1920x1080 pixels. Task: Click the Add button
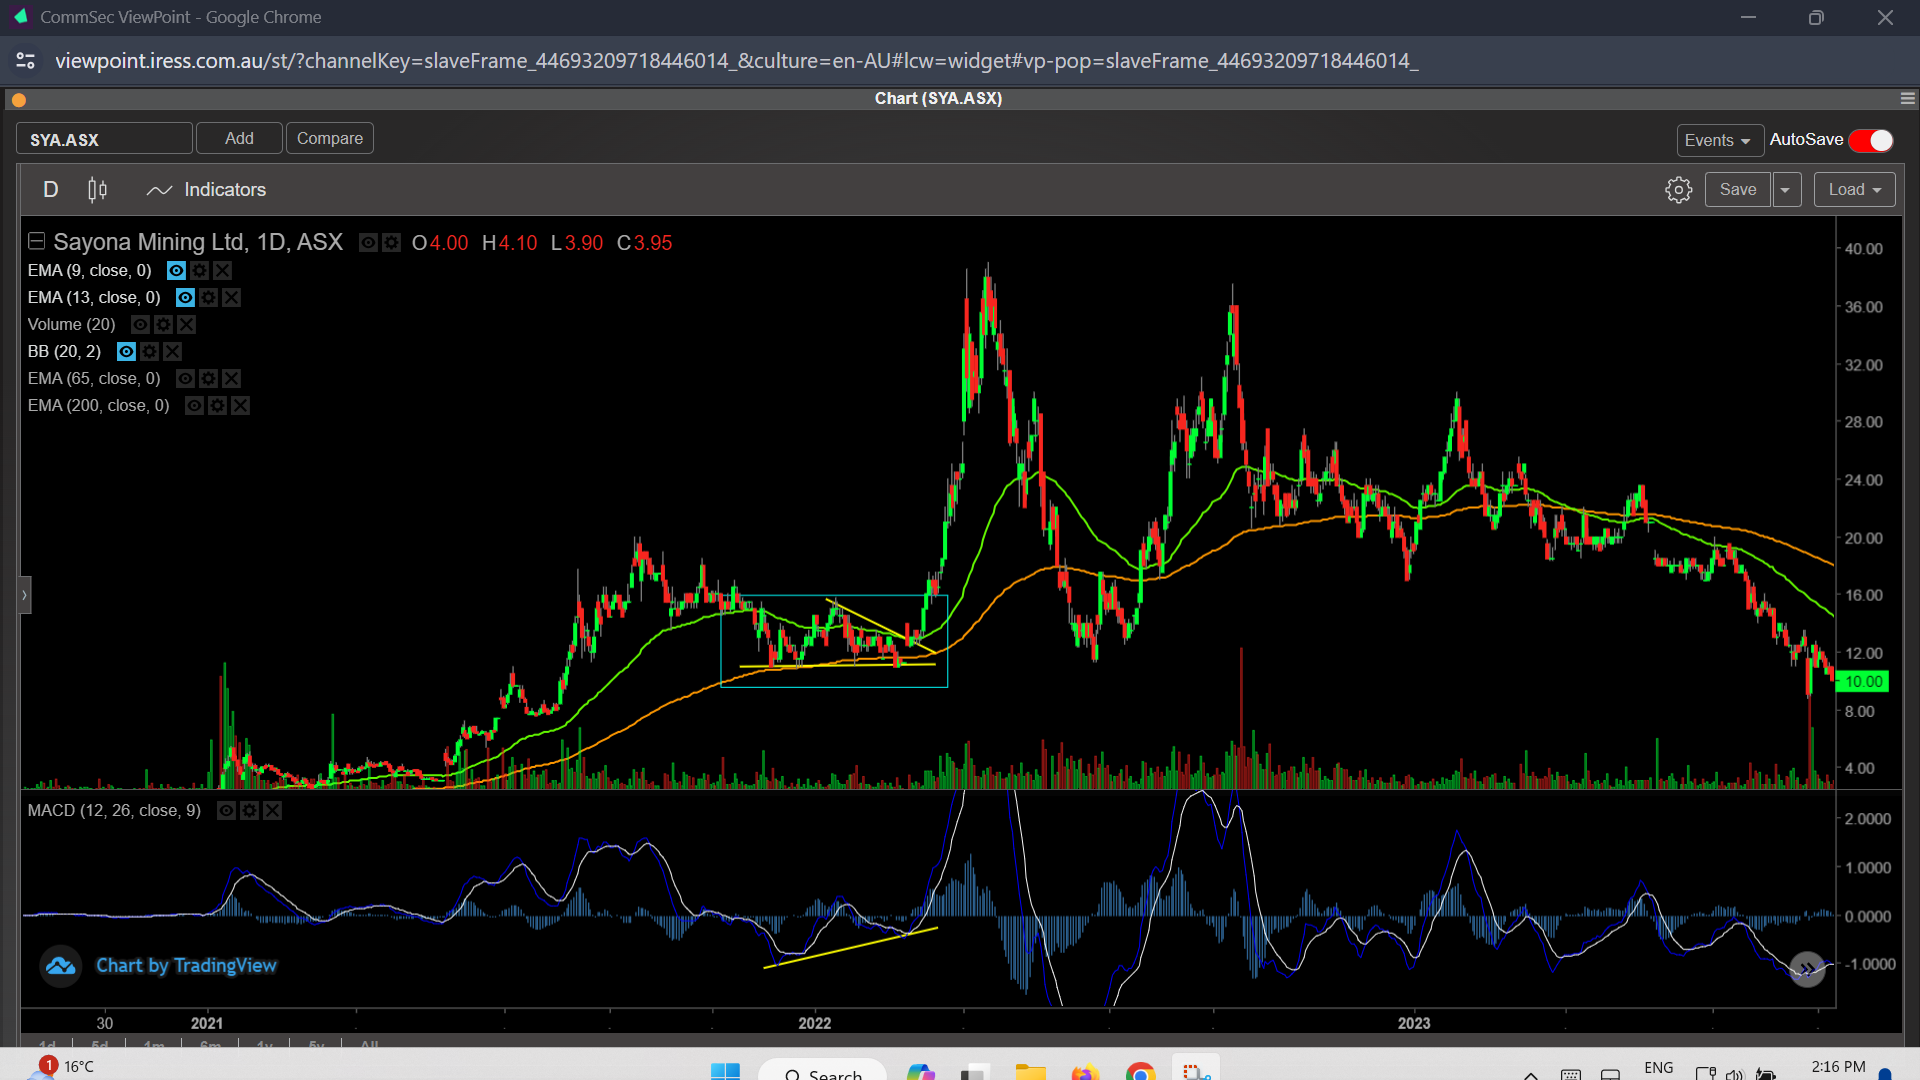coord(239,138)
